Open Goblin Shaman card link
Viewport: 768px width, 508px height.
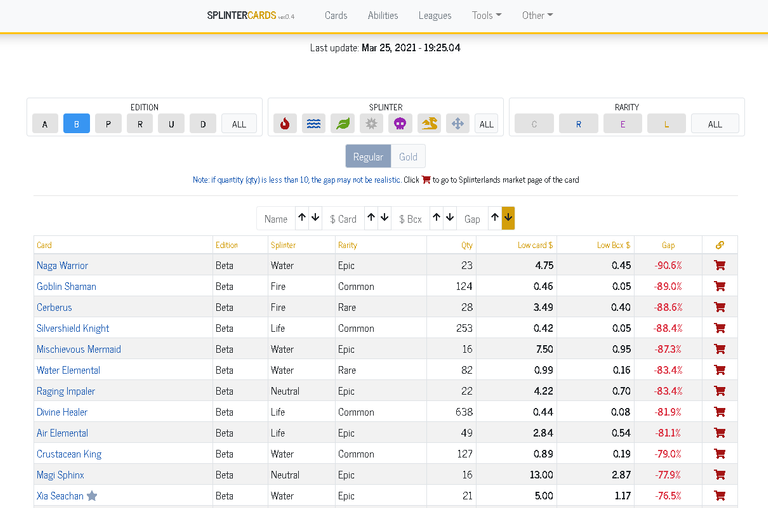pyautogui.click(x=66, y=286)
